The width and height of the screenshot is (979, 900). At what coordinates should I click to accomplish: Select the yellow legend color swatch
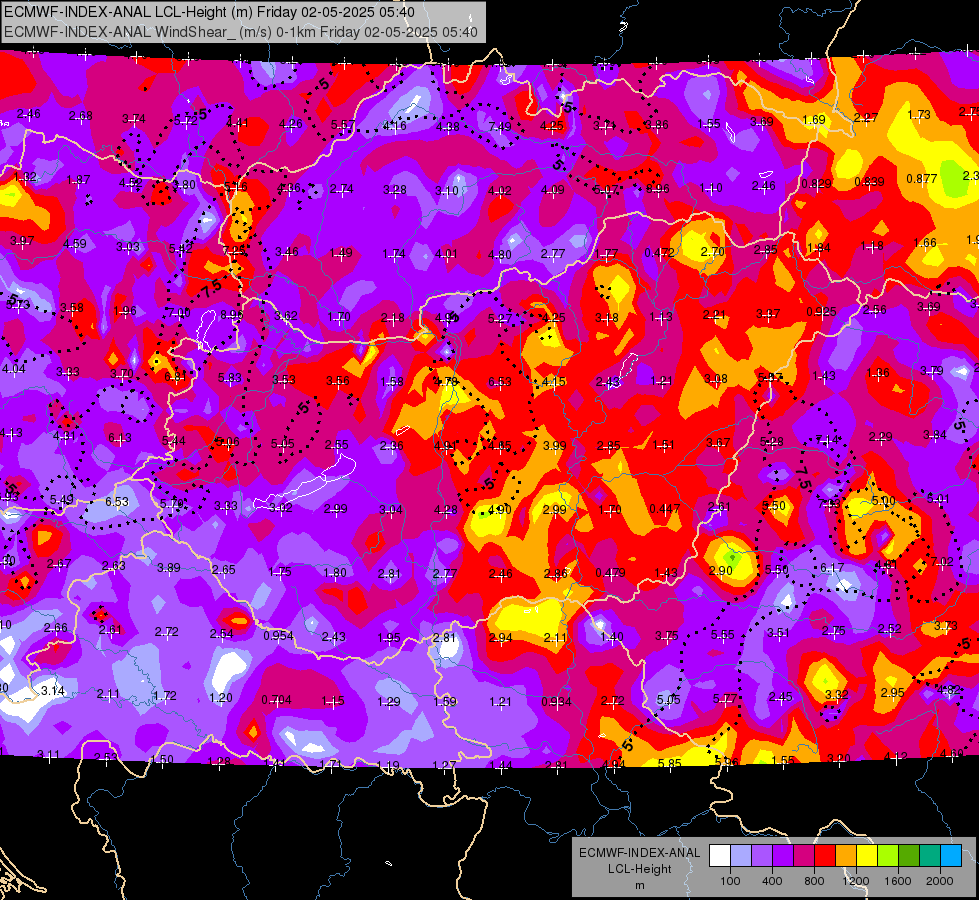[x=867, y=856]
